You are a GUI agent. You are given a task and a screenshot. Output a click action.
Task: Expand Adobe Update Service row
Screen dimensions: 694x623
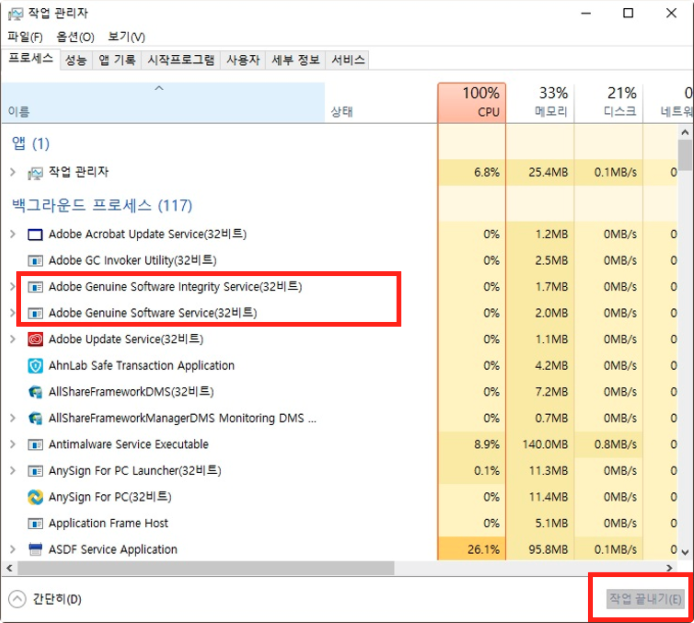coord(13,339)
